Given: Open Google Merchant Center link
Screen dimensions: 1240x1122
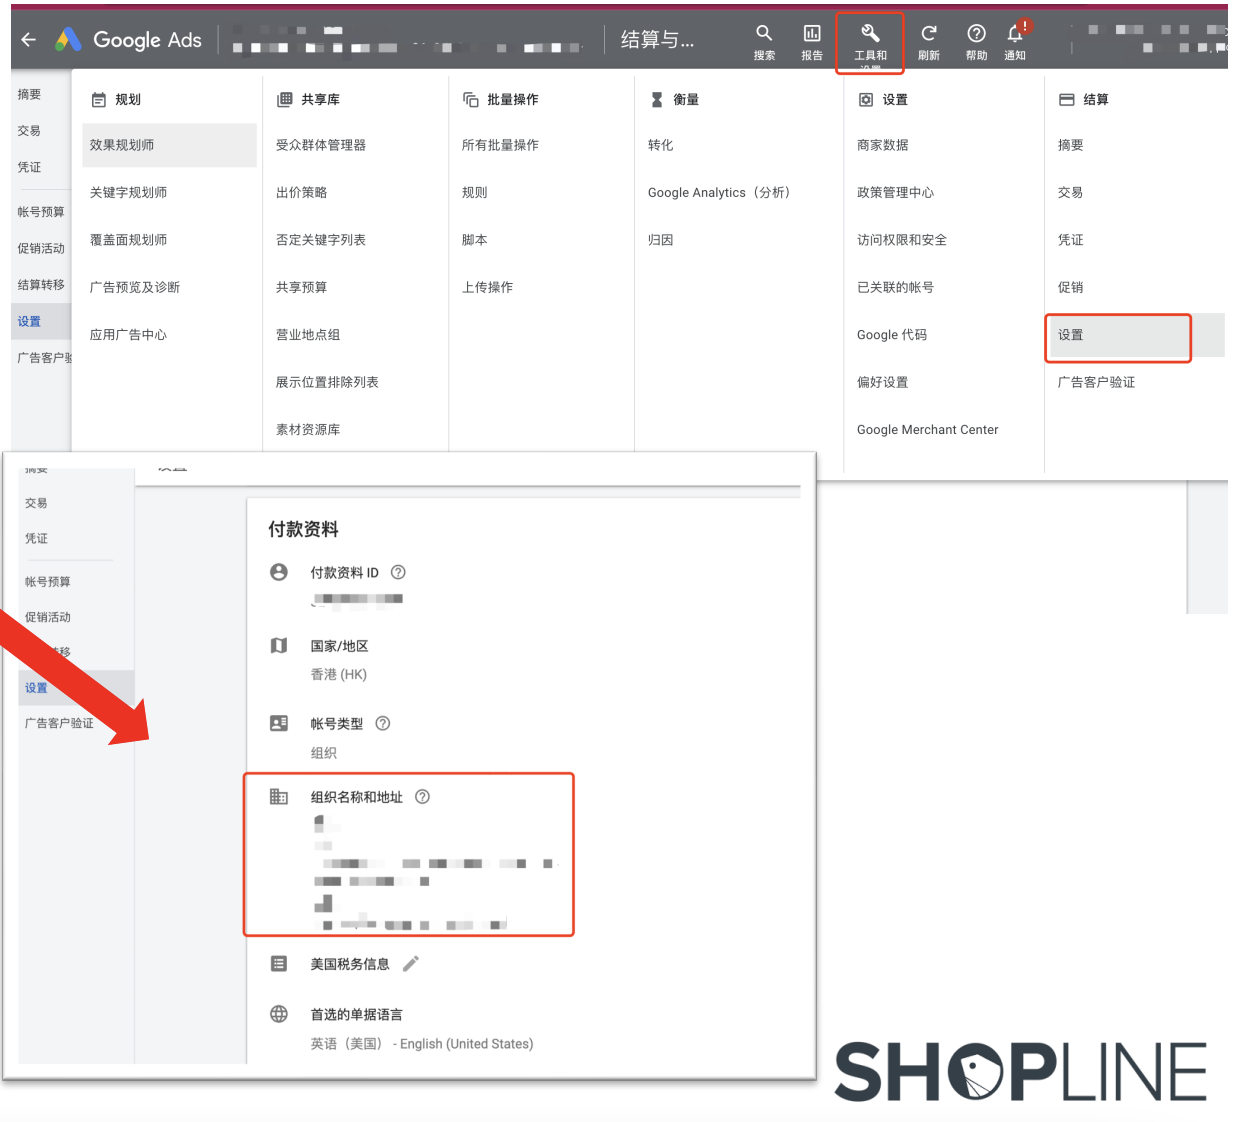Looking at the screenshot, I should 927,430.
